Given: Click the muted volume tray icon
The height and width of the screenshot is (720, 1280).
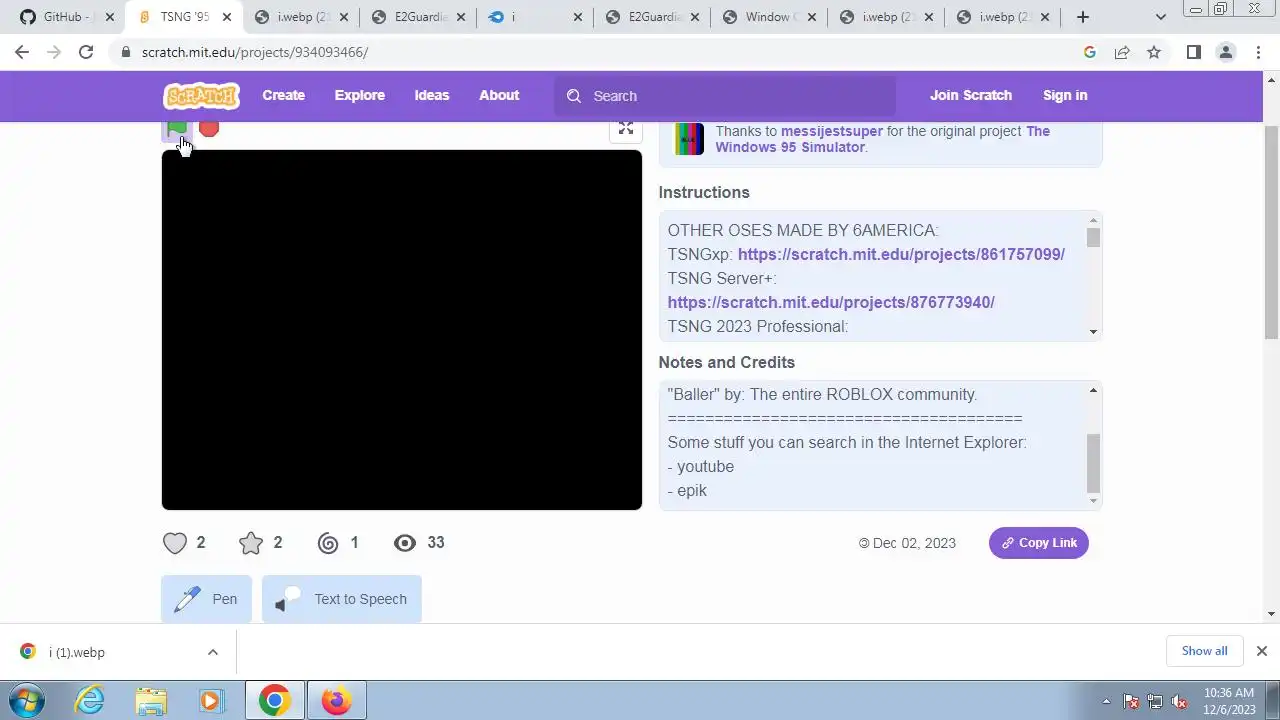Looking at the screenshot, I should point(1179,702).
